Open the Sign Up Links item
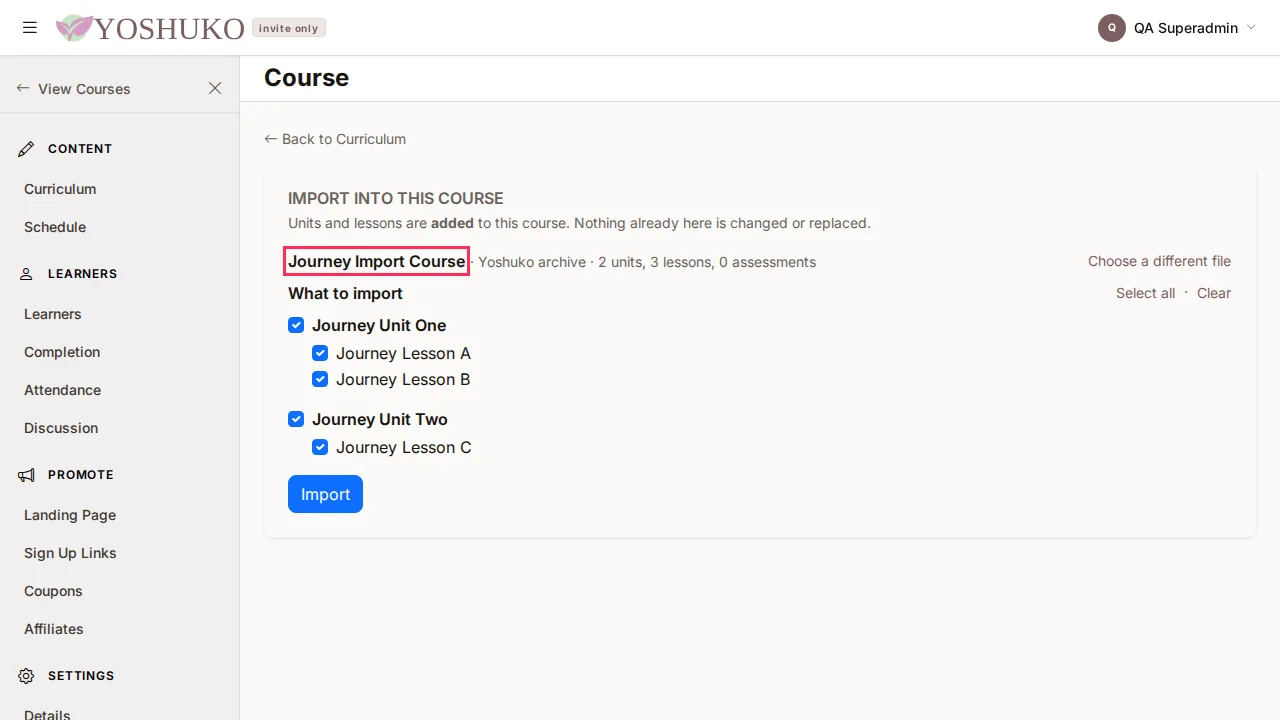 (70, 553)
